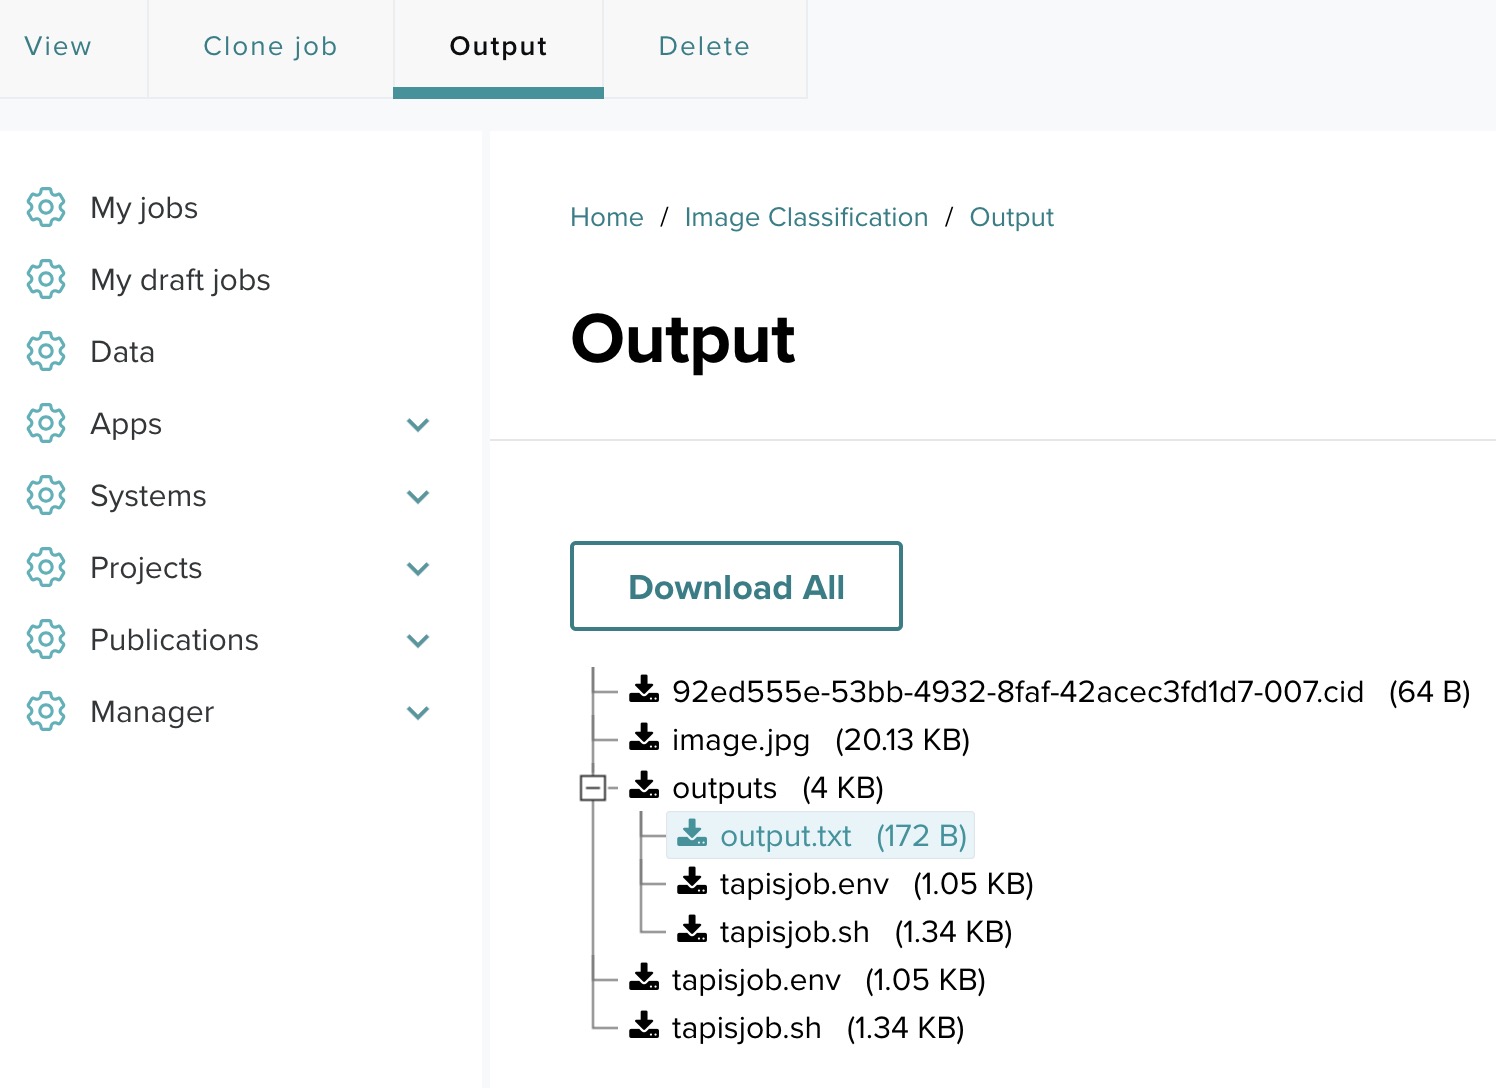Expand the Apps sidebar menu chevron
This screenshot has width=1496, height=1088.
(x=418, y=424)
